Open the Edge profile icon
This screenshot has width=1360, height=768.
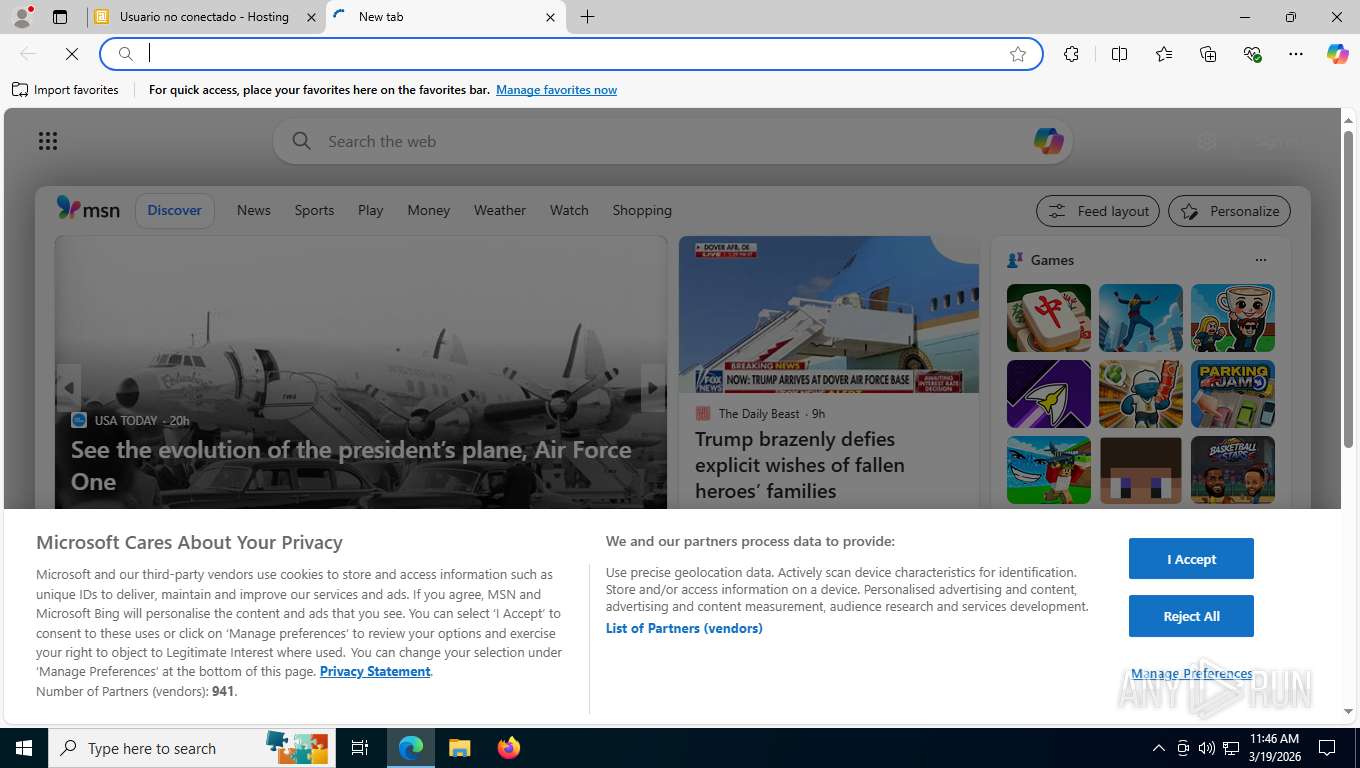[21, 17]
